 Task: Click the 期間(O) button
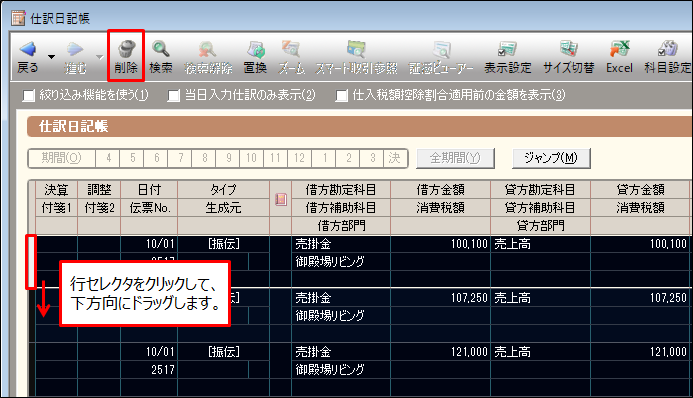tap(61, 158)
